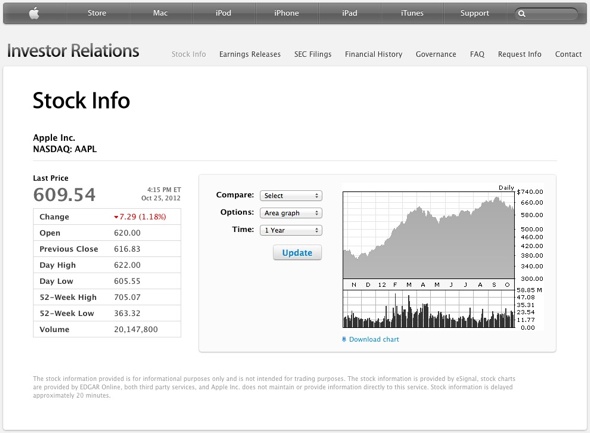Open the FAQ page
Screen dimensions: 590x433
click(x=477, y=54)
